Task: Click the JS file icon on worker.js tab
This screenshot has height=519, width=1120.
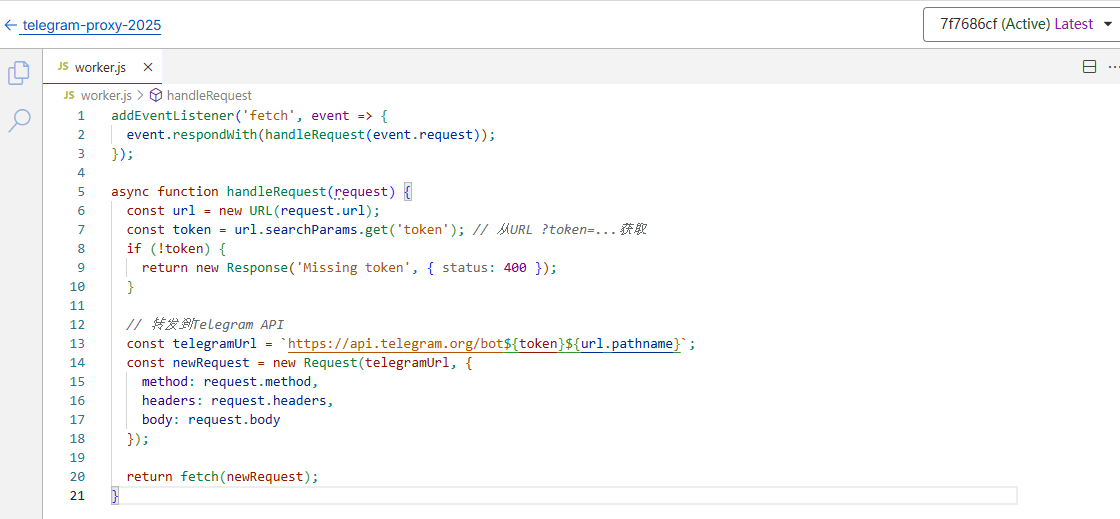Action: coord(63,67)
